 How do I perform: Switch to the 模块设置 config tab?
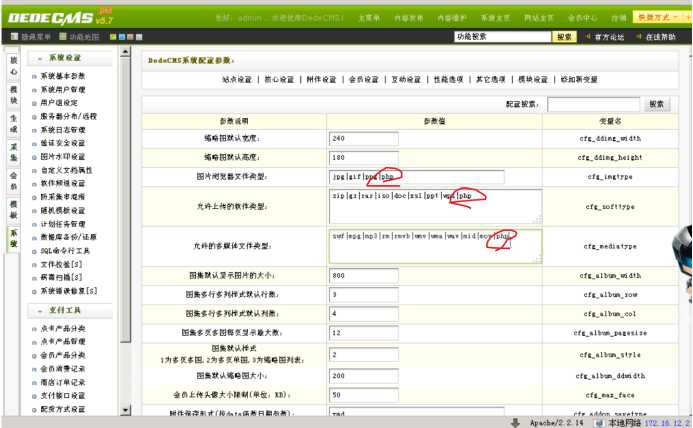click(533, 80)
